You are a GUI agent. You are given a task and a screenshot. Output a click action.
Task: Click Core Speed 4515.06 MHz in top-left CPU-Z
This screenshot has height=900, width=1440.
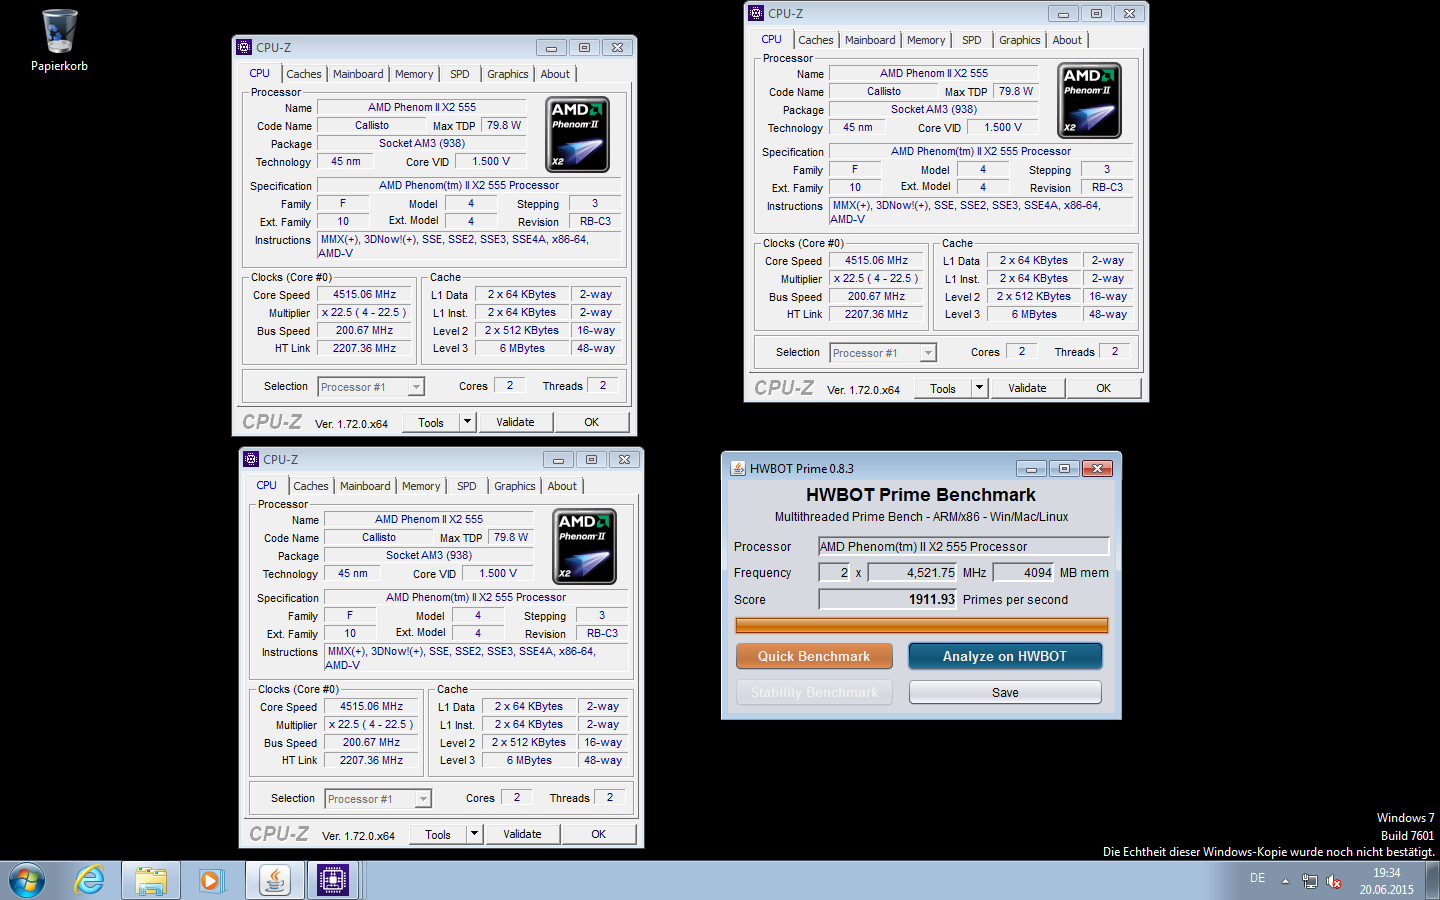(365, 294)
